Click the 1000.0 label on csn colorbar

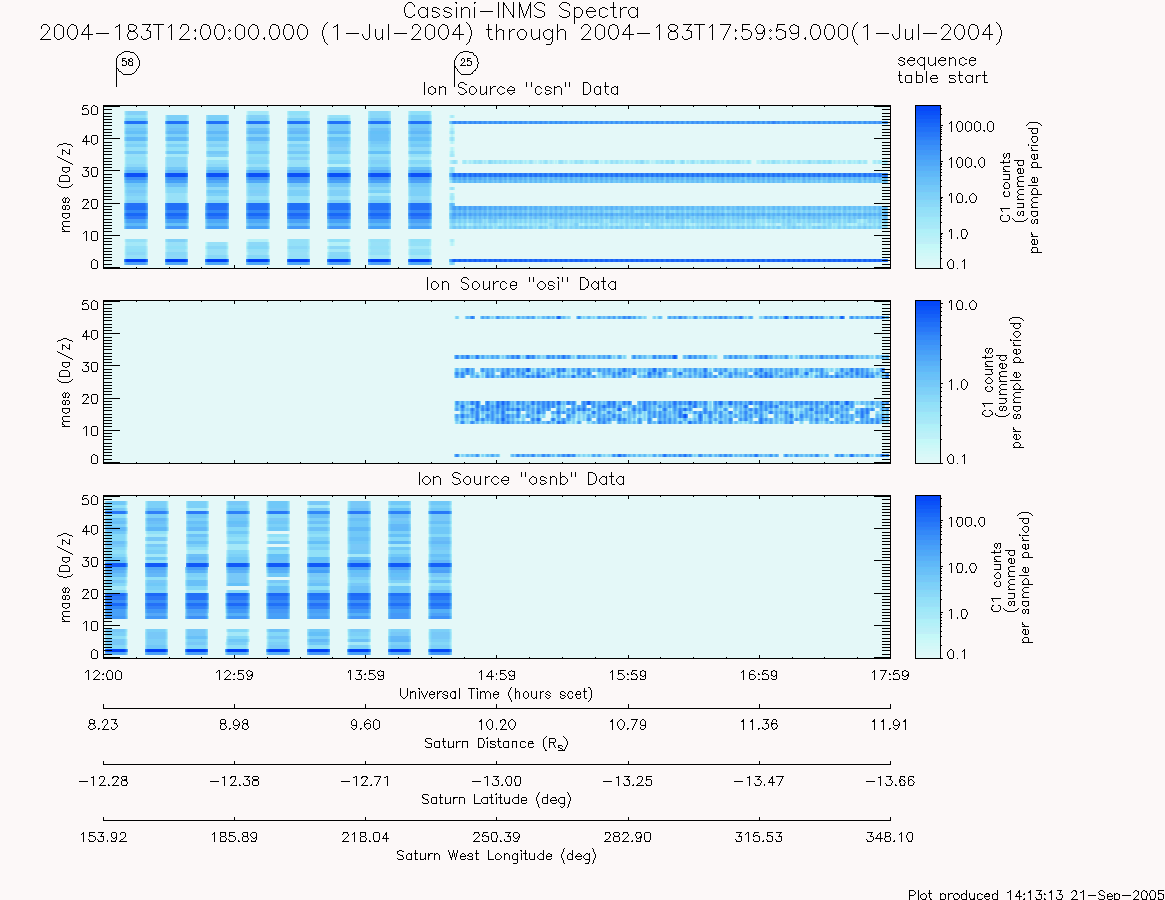pyautogui.click(x=970, y=127)
